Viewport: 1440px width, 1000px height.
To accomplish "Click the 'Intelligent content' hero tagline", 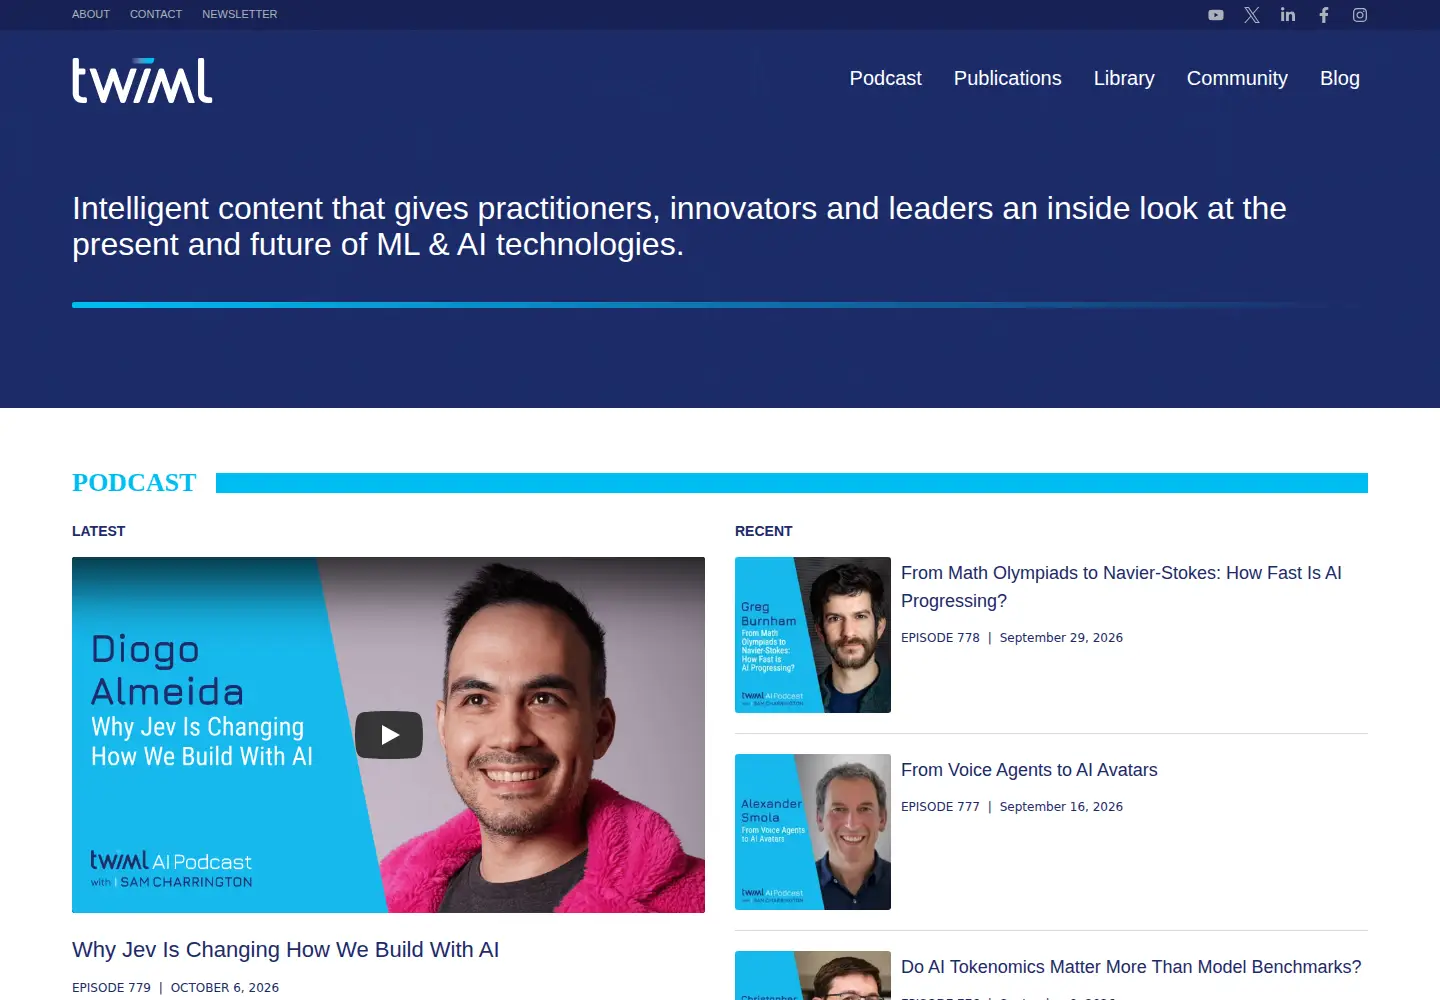I will 679,226.
